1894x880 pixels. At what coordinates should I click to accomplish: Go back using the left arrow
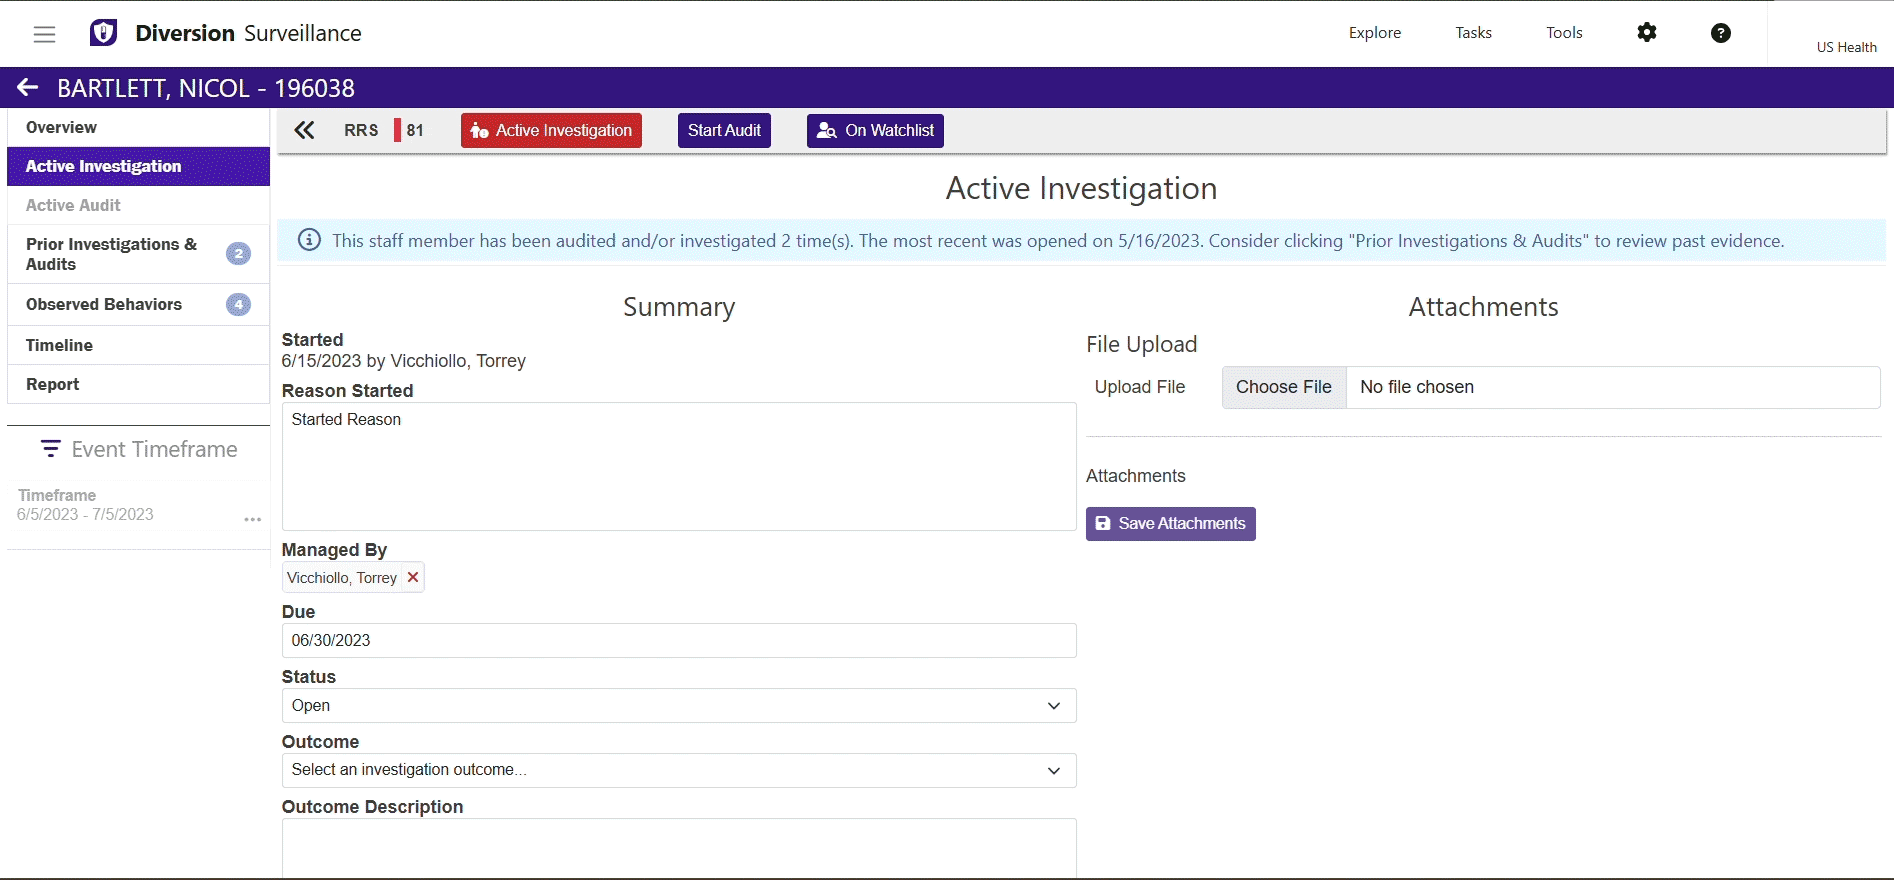[x=28, y=88]
